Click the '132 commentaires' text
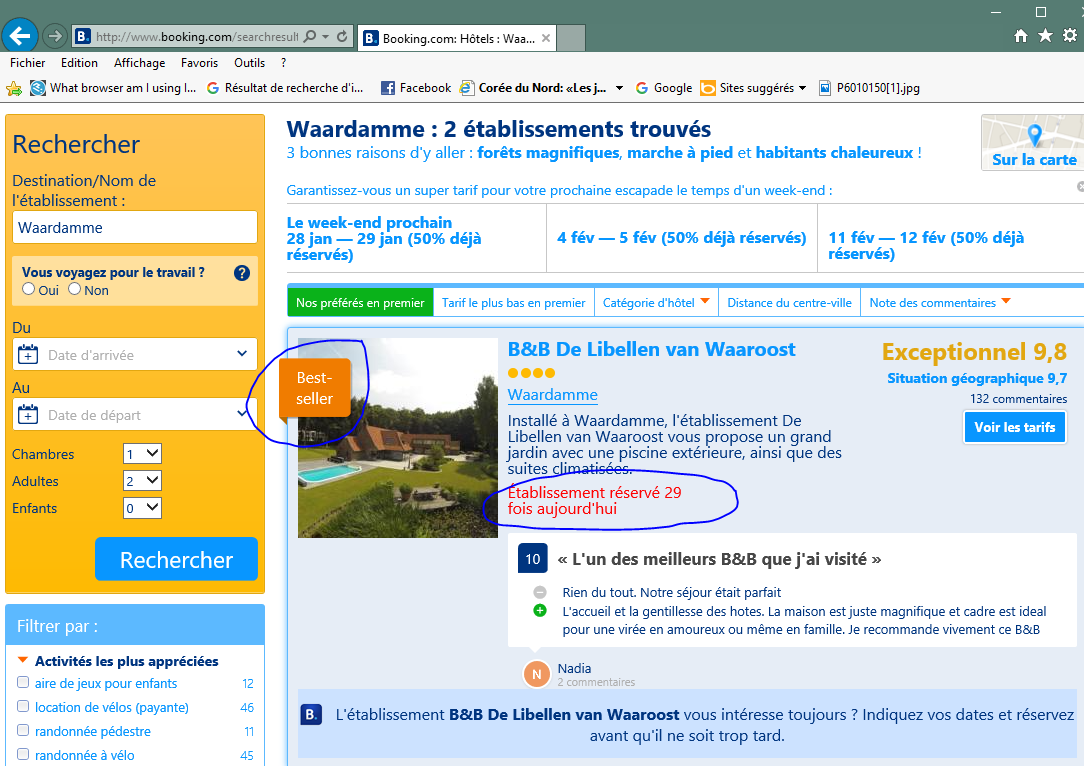The height and width of the screenshot is (766, 1084). pyautogui.click(x=1018, y=398)
